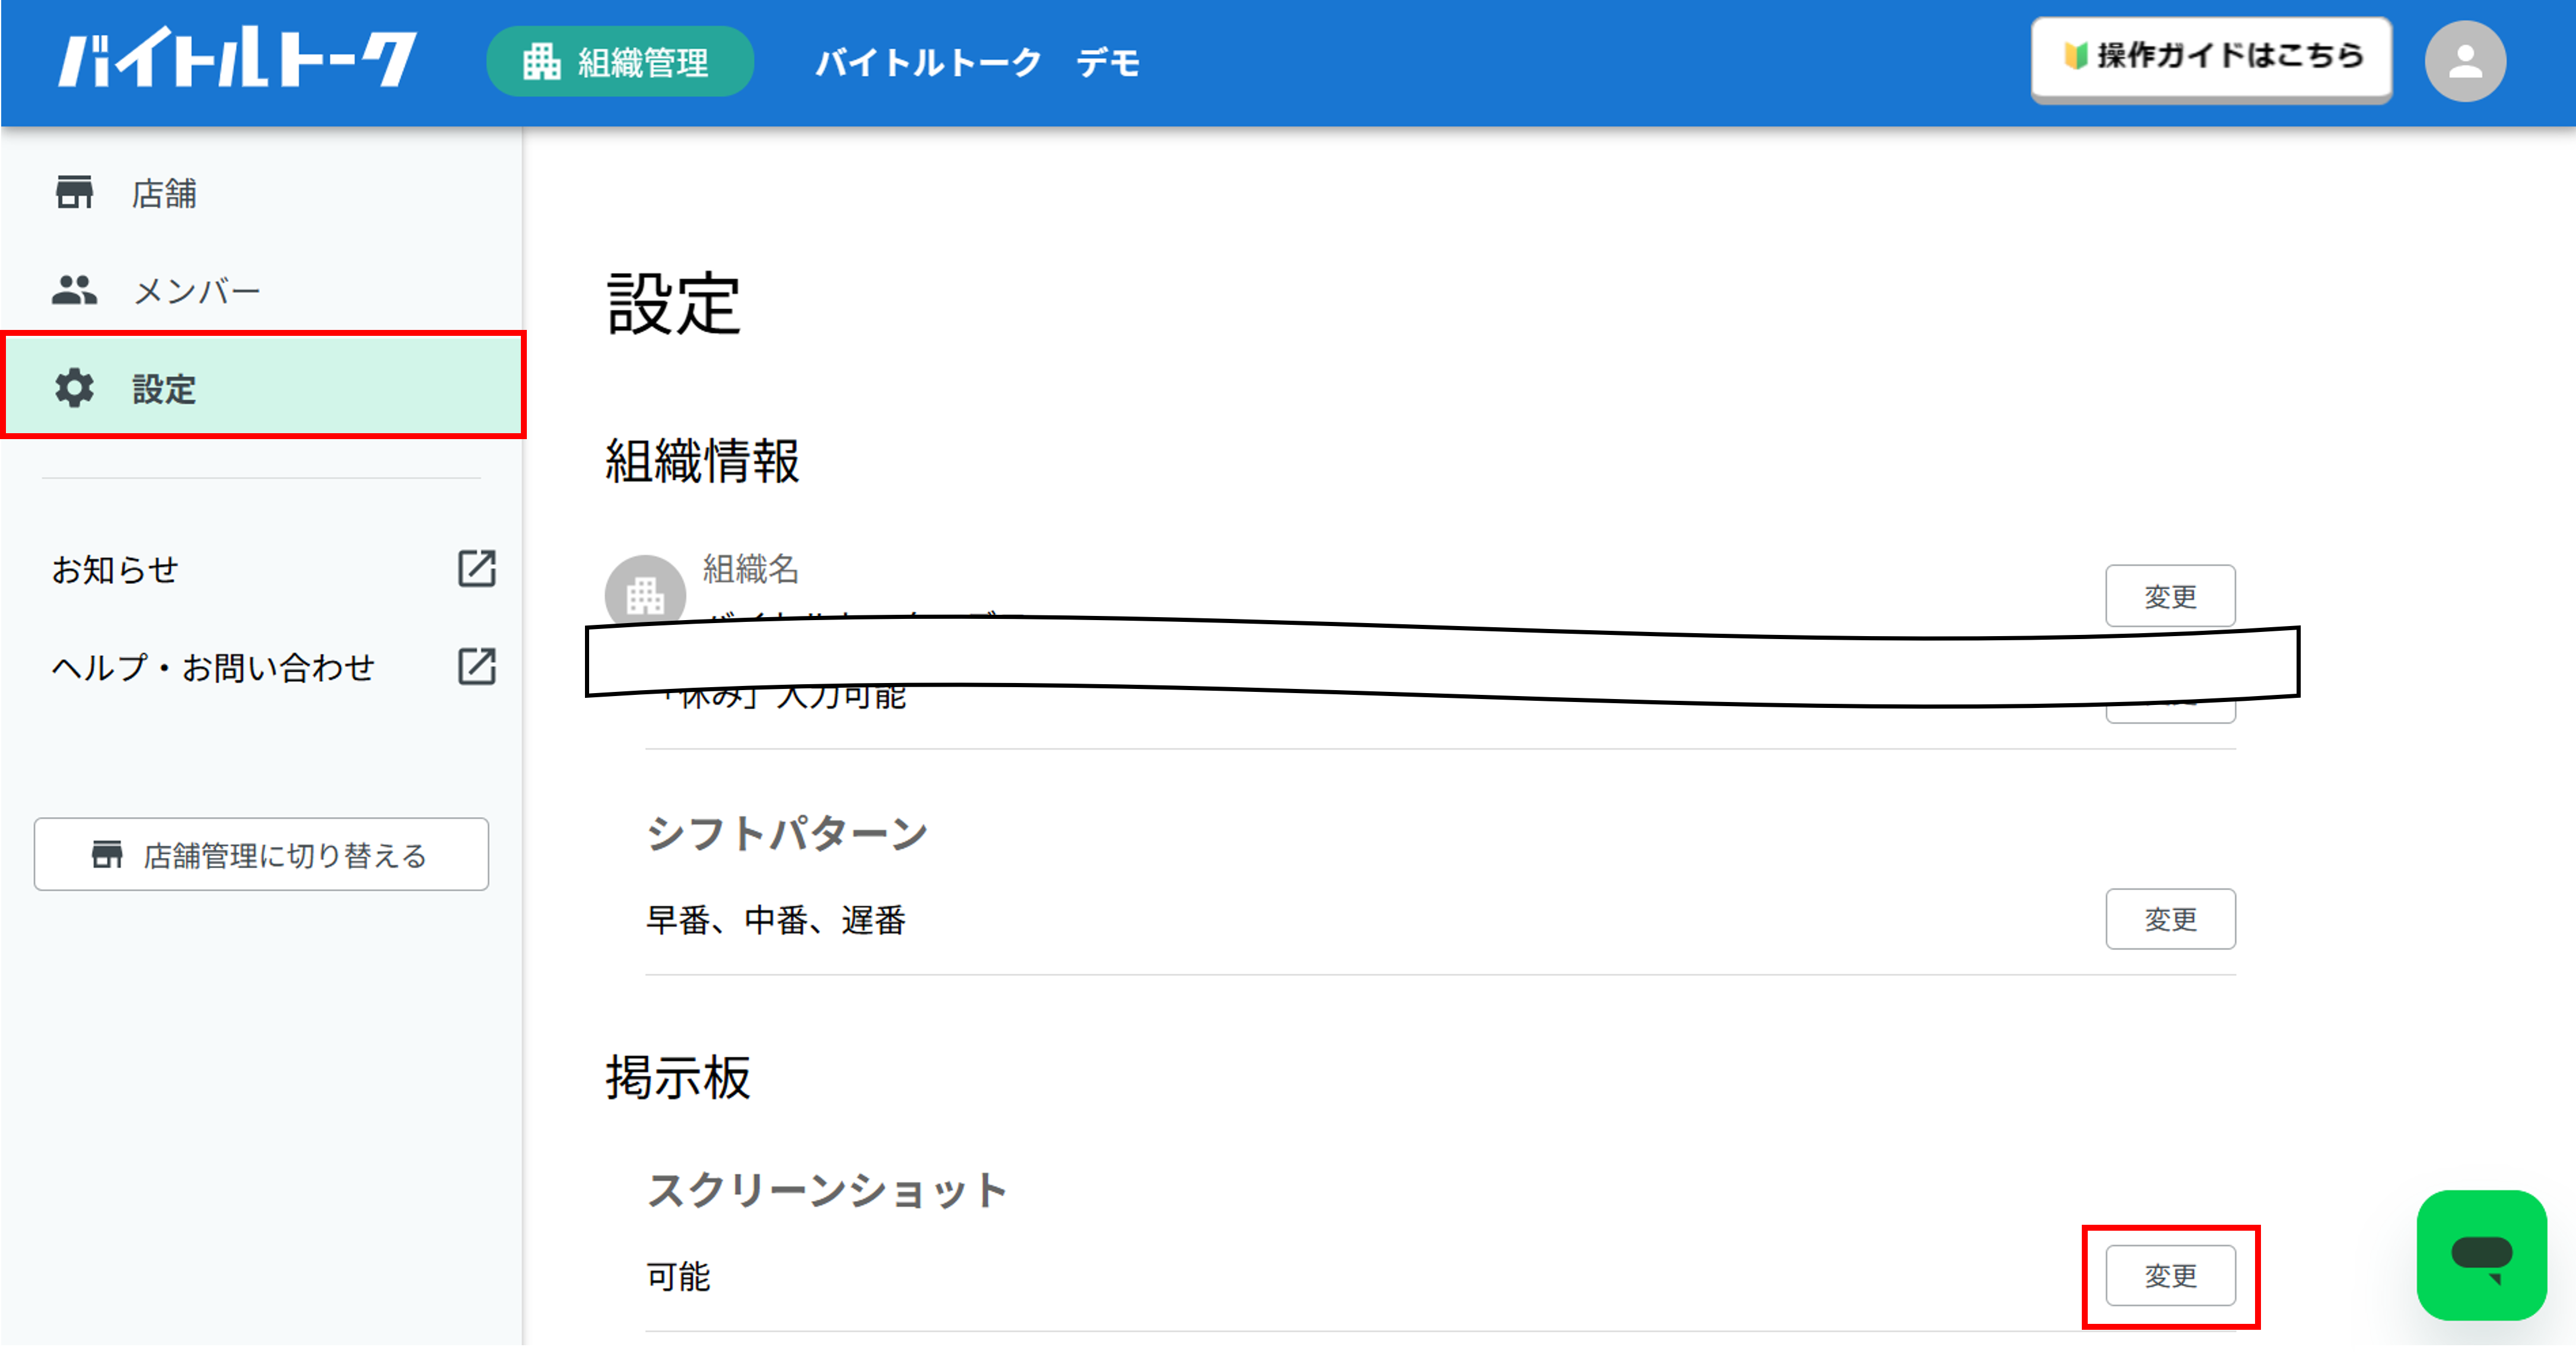Viewport: 2576px width, 1366px height.
Task: Click the 早番、中番、遅番 shift pattern text
Action: (776, 921)
